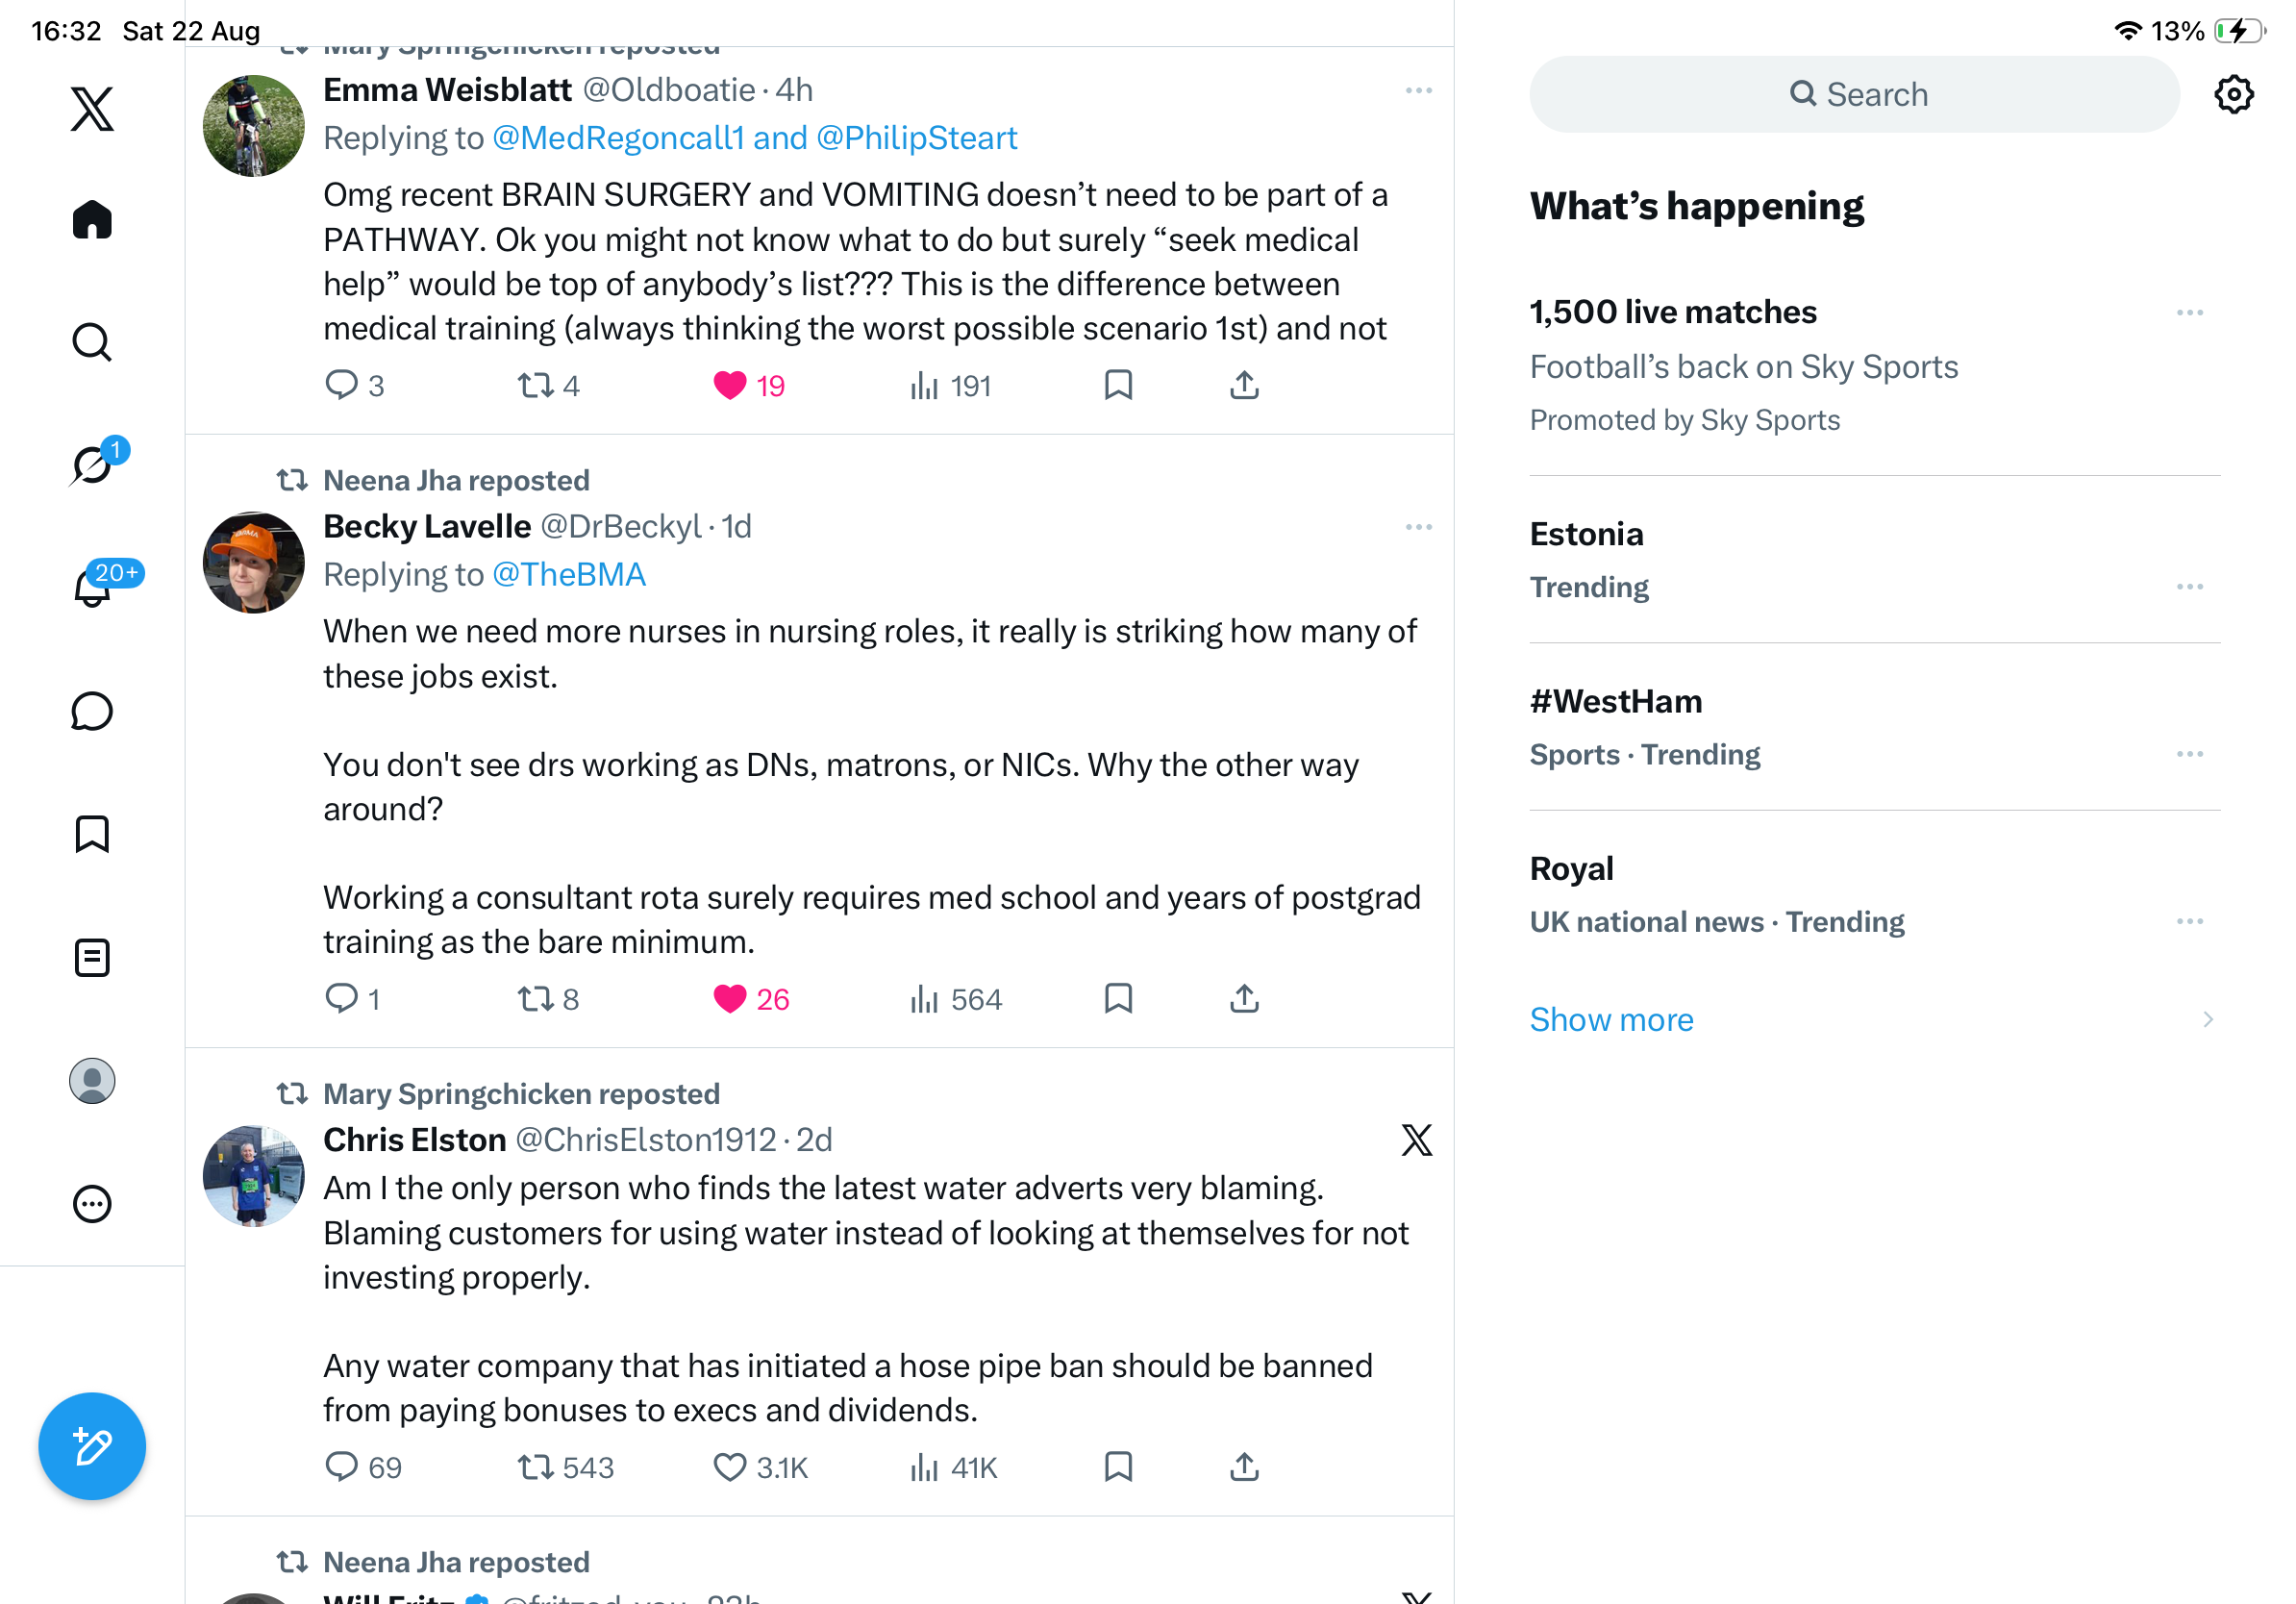
Task: Unlike Emma Weisblatt's post with 19 likes
Action: tap(730, 385)
